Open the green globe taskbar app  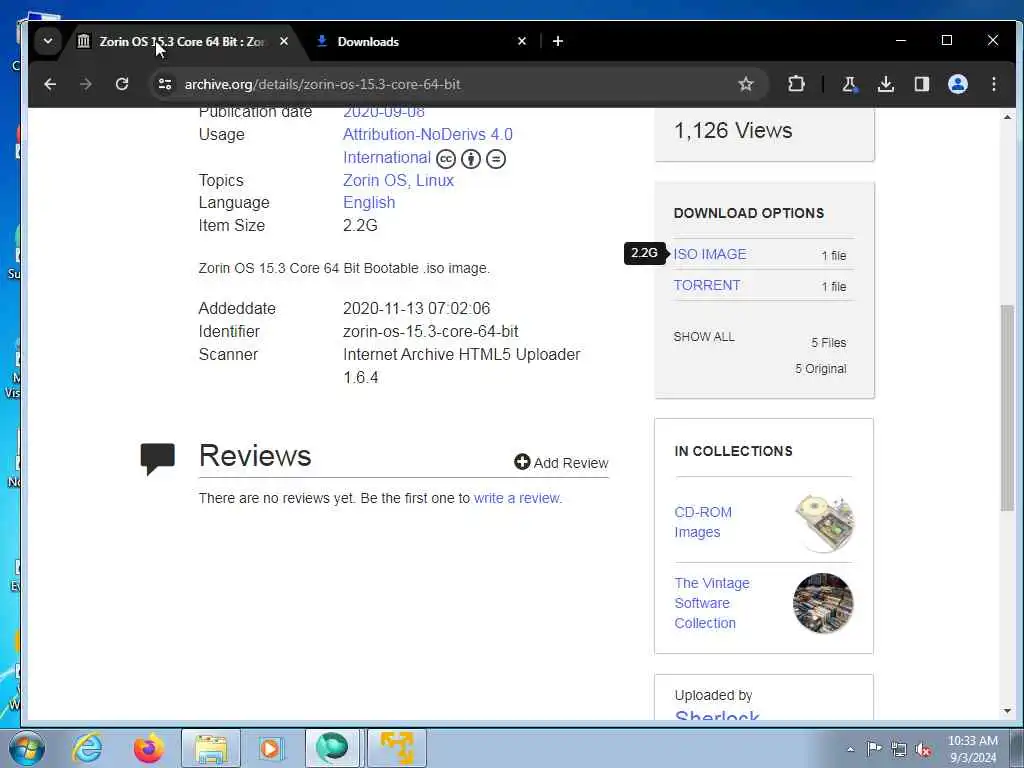[332, 748]
